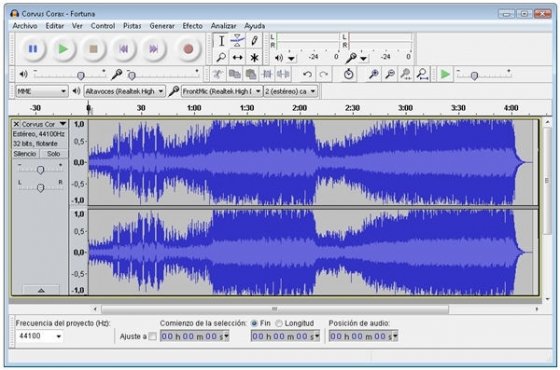Viewport: 560px width, 370px height.
Task: Open the Corvus Cor track menu dropdown
Action: point(63,124)
